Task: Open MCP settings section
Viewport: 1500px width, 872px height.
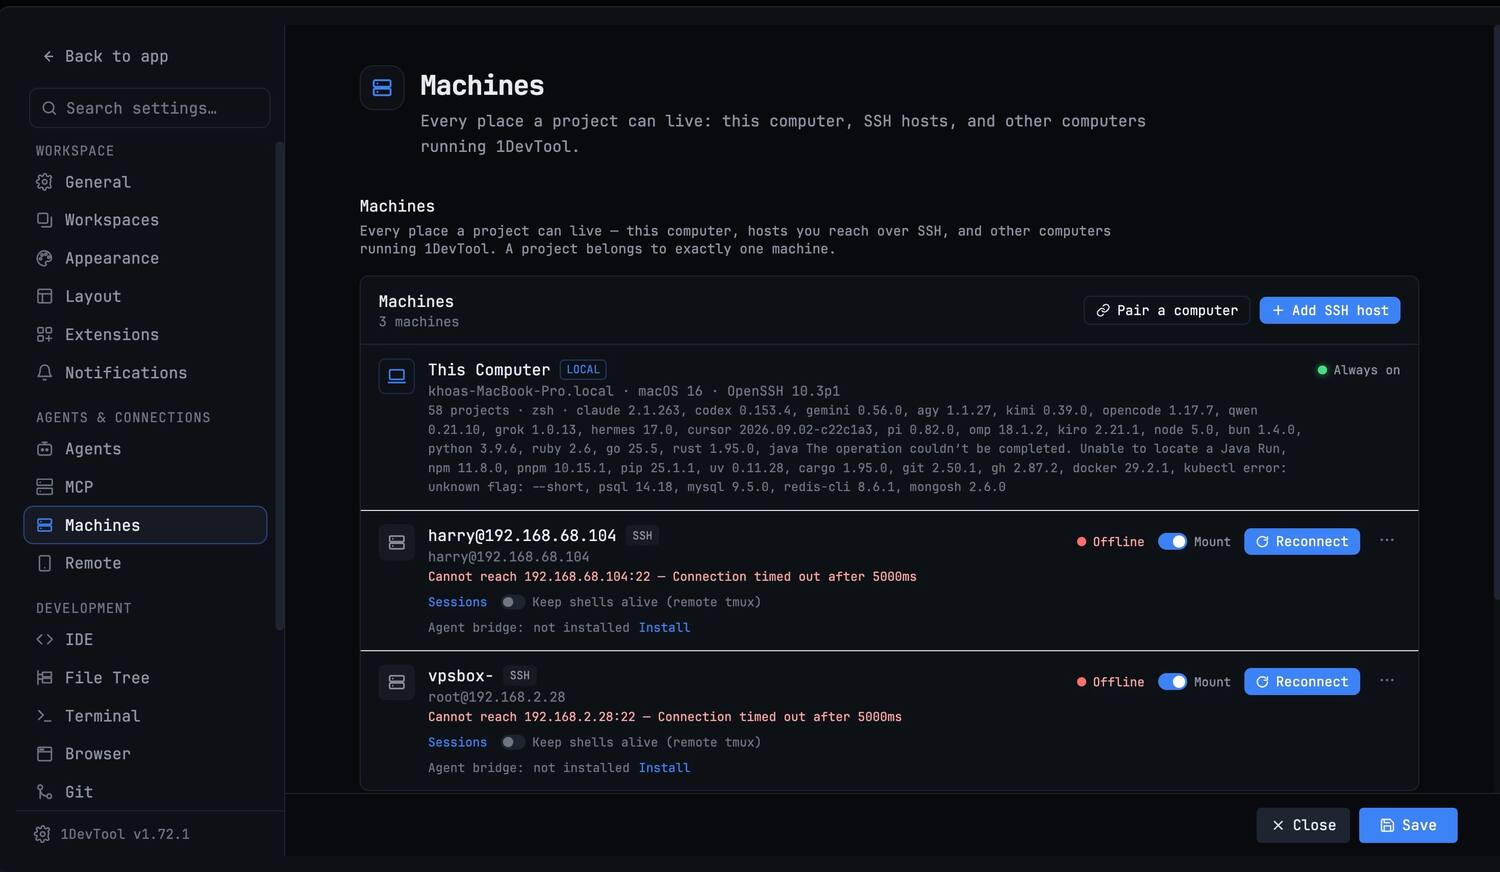Action: (x=145, y=487)
